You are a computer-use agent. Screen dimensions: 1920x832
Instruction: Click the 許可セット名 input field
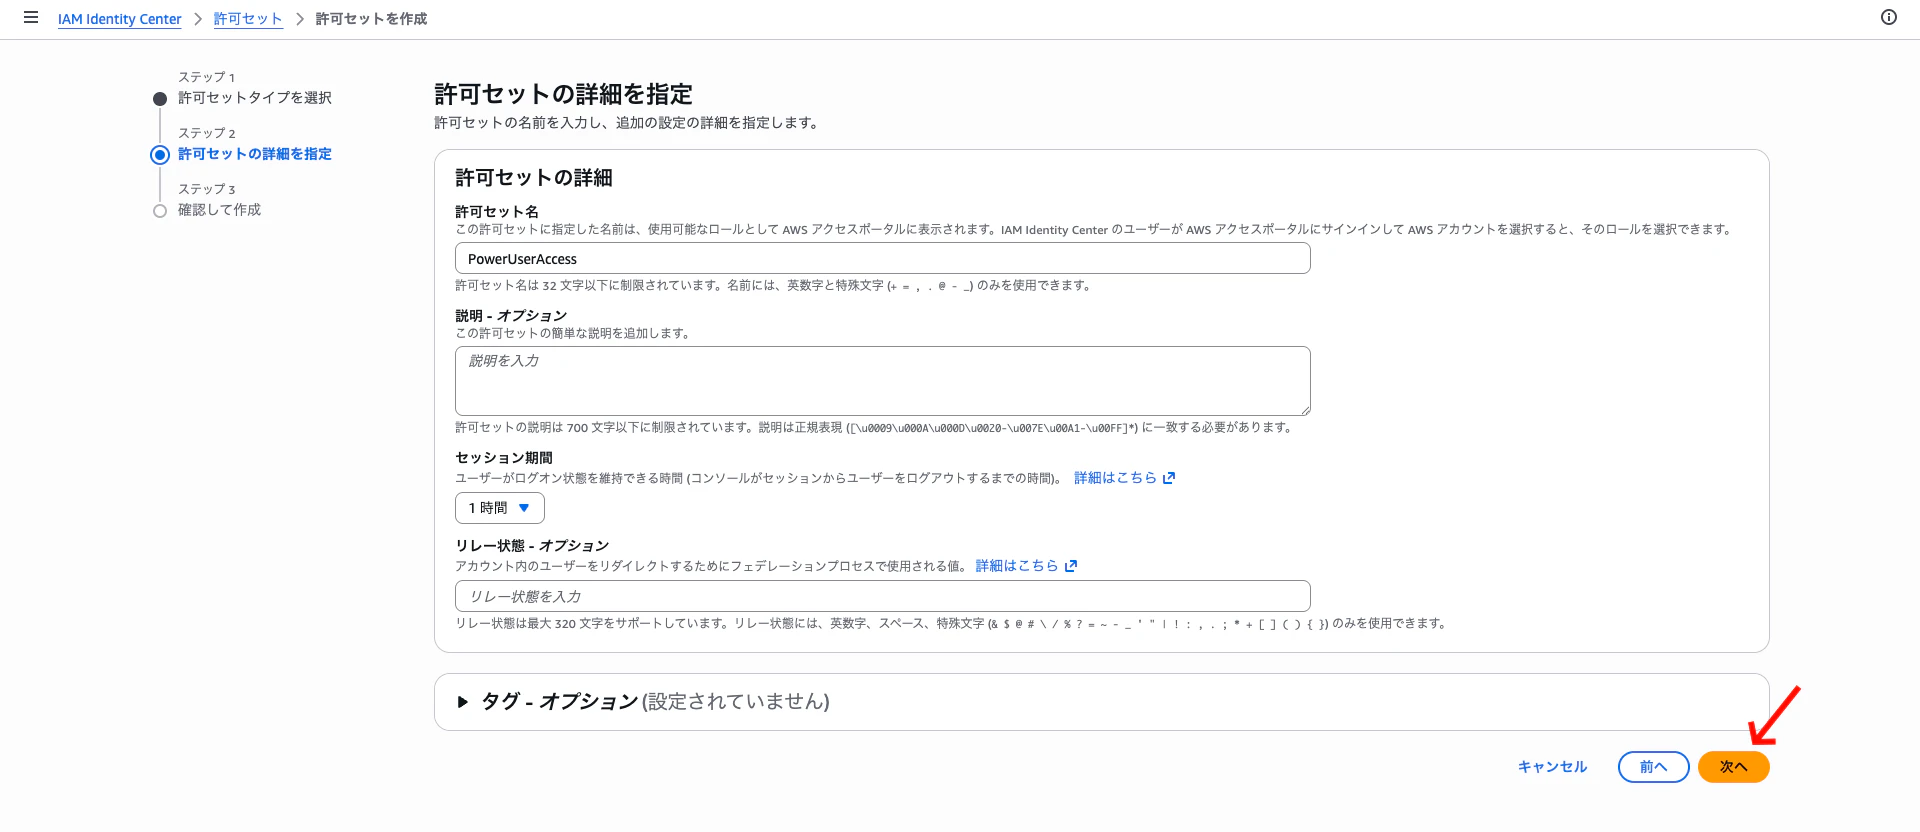tap(883, 259)
